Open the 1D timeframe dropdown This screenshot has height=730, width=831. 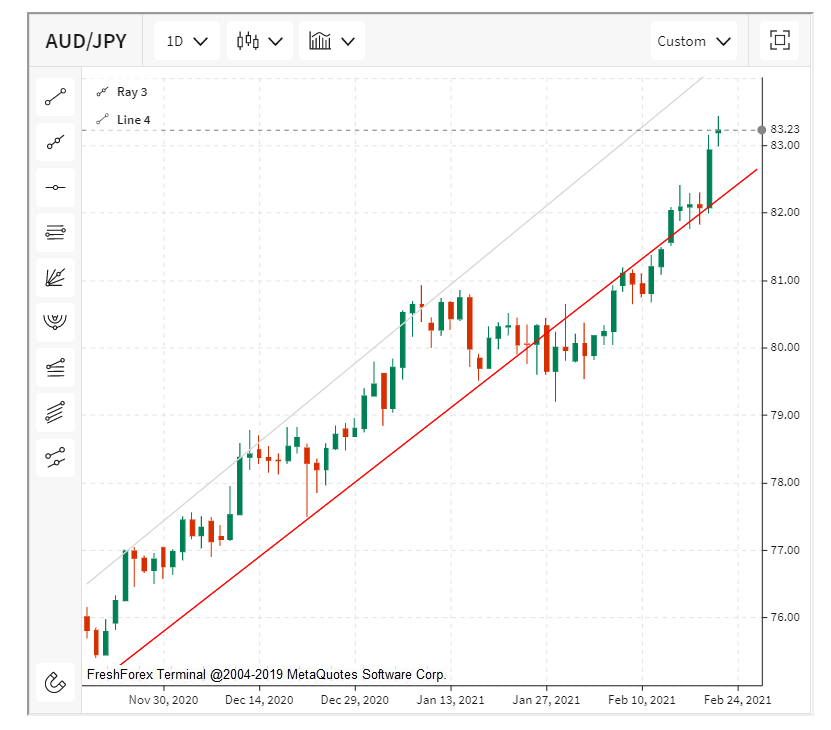(187, 41)
